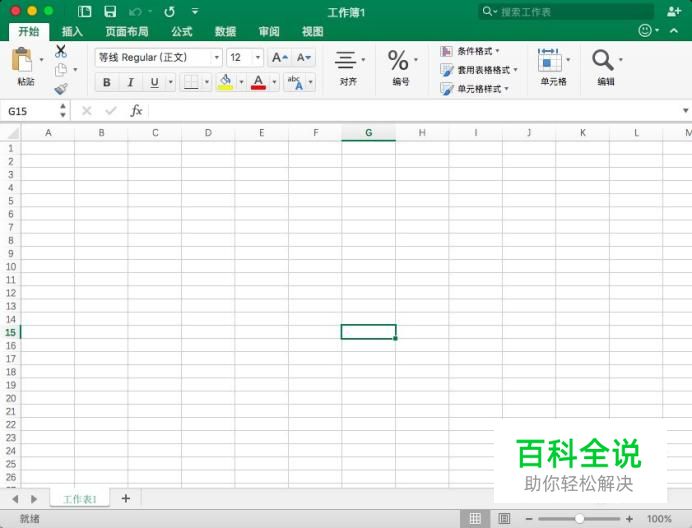Open paste options dropdown arrow

point(41,60)
